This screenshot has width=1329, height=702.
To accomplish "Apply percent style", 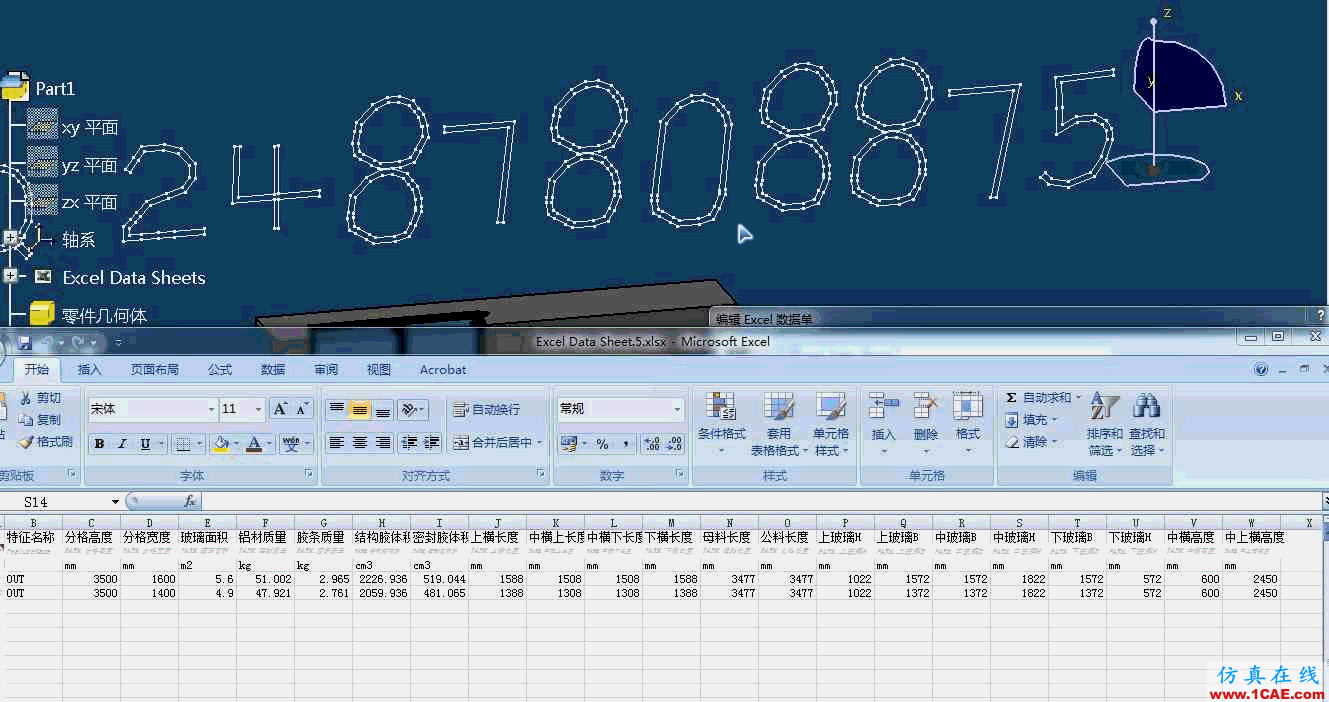I will click(602, 443).
